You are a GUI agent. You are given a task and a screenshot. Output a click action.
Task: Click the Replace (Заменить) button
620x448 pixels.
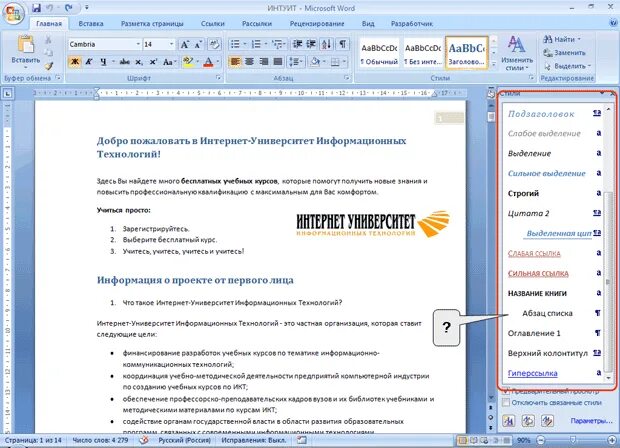(564, 53)
